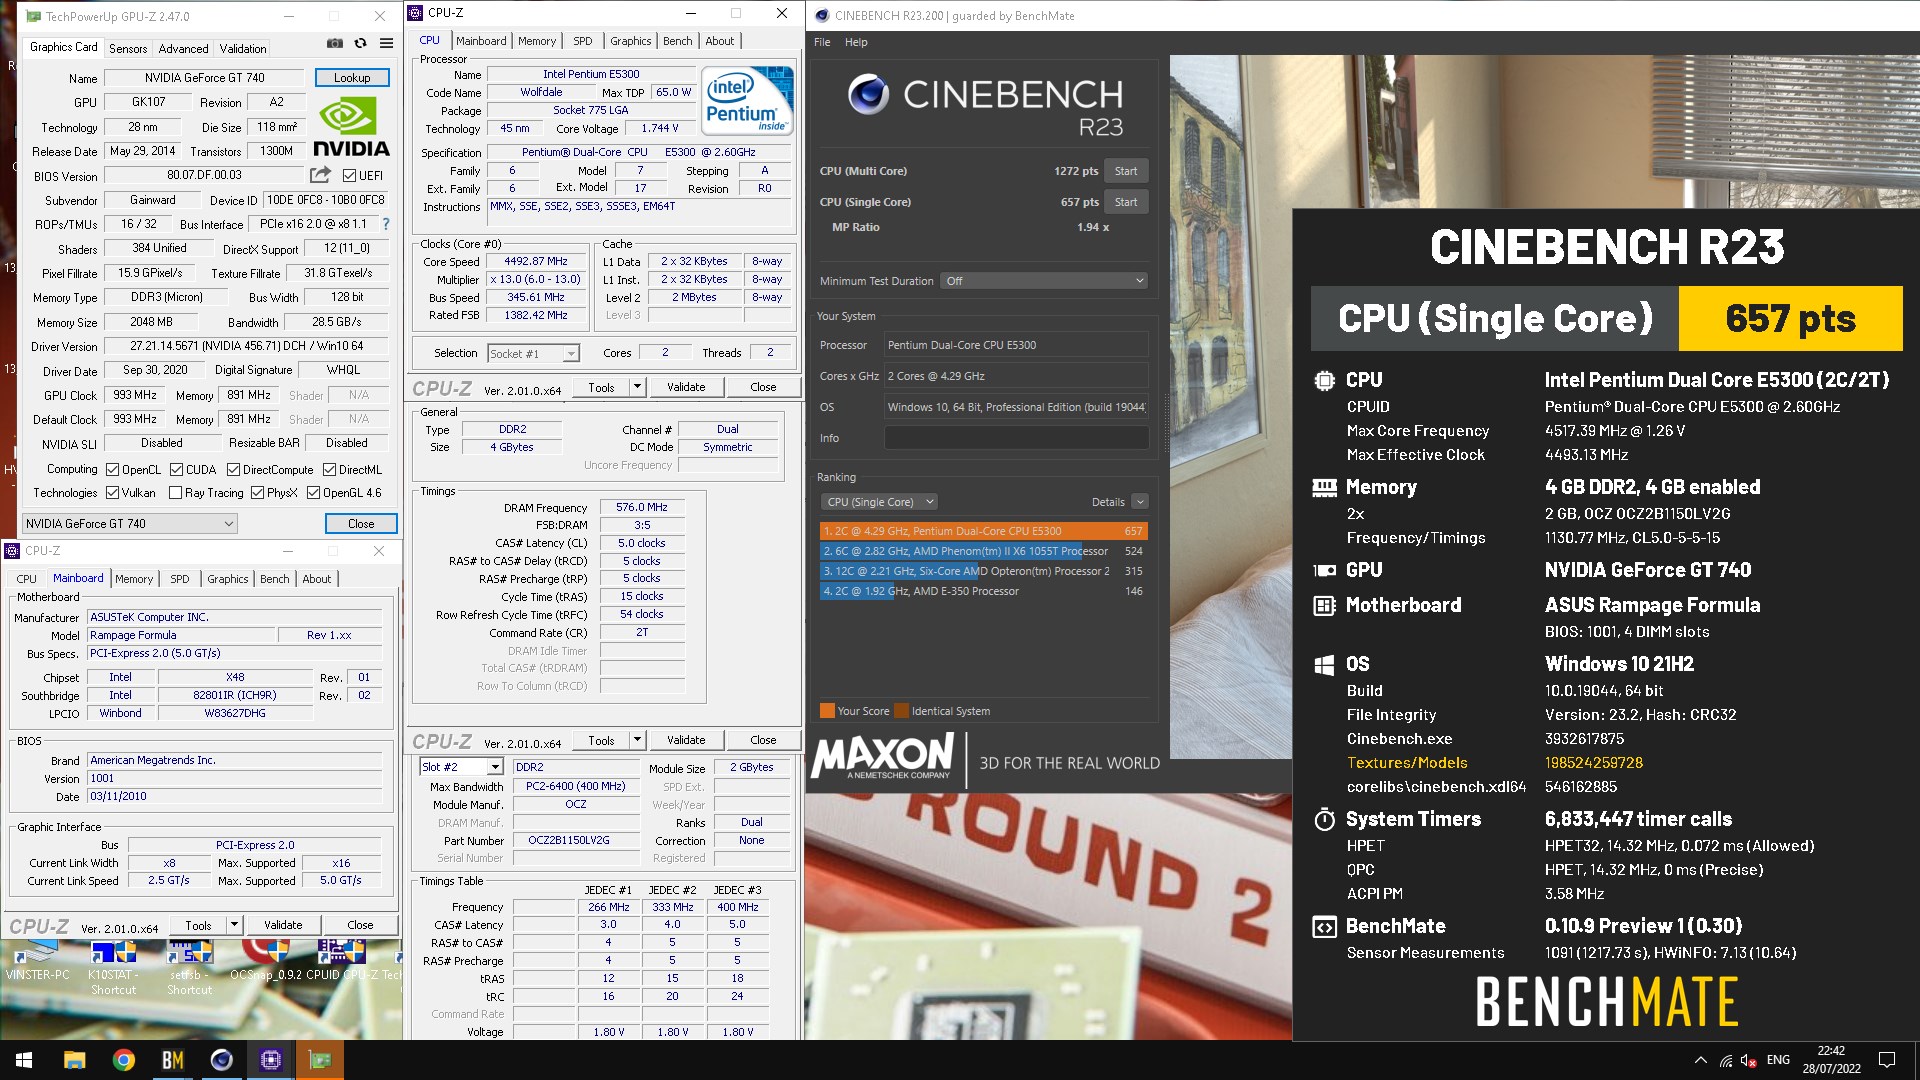
Task: Open the CPU (Single Core) ranking dropdown
Action: (x=879, y=502)
